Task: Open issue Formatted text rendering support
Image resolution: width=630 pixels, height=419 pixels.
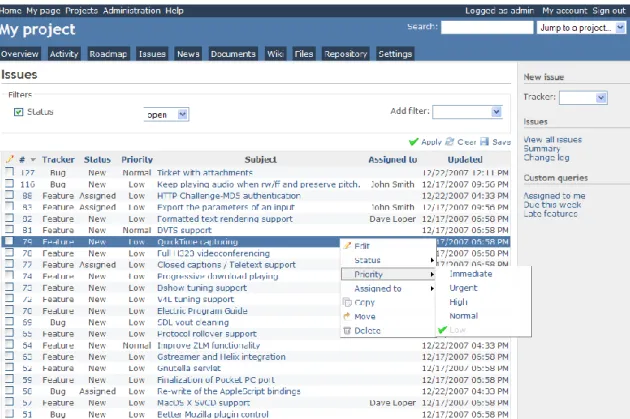Action: tap(225, 219)
